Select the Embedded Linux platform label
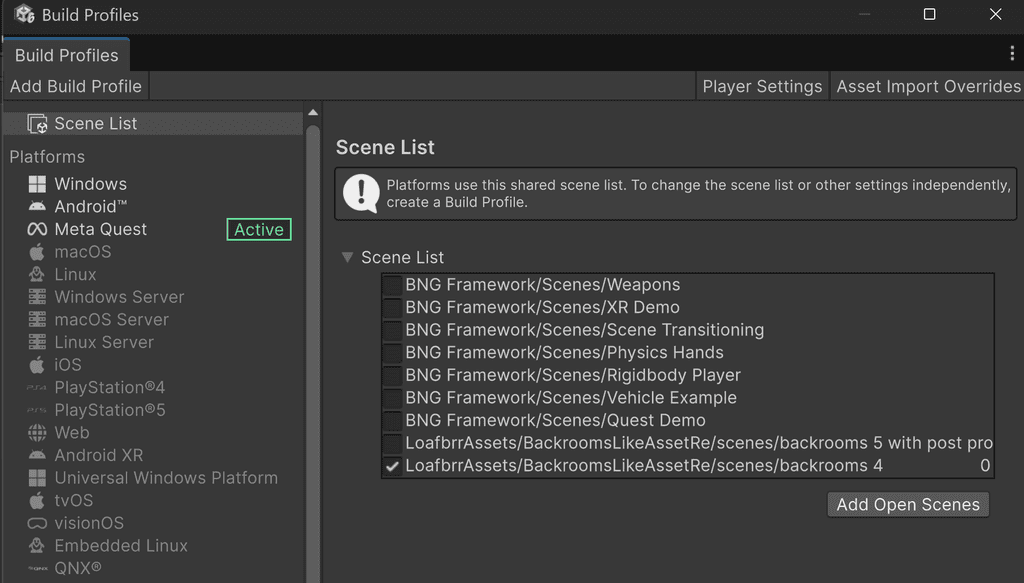1024x583 pixels. 121,545
